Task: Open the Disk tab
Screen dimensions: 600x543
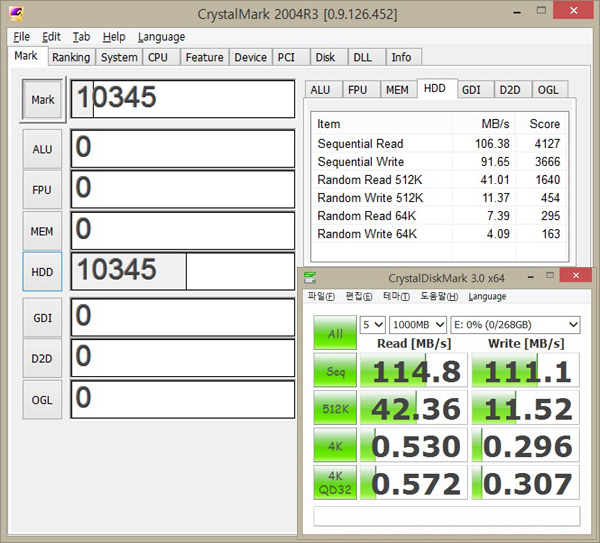Action: coord(325,57)
